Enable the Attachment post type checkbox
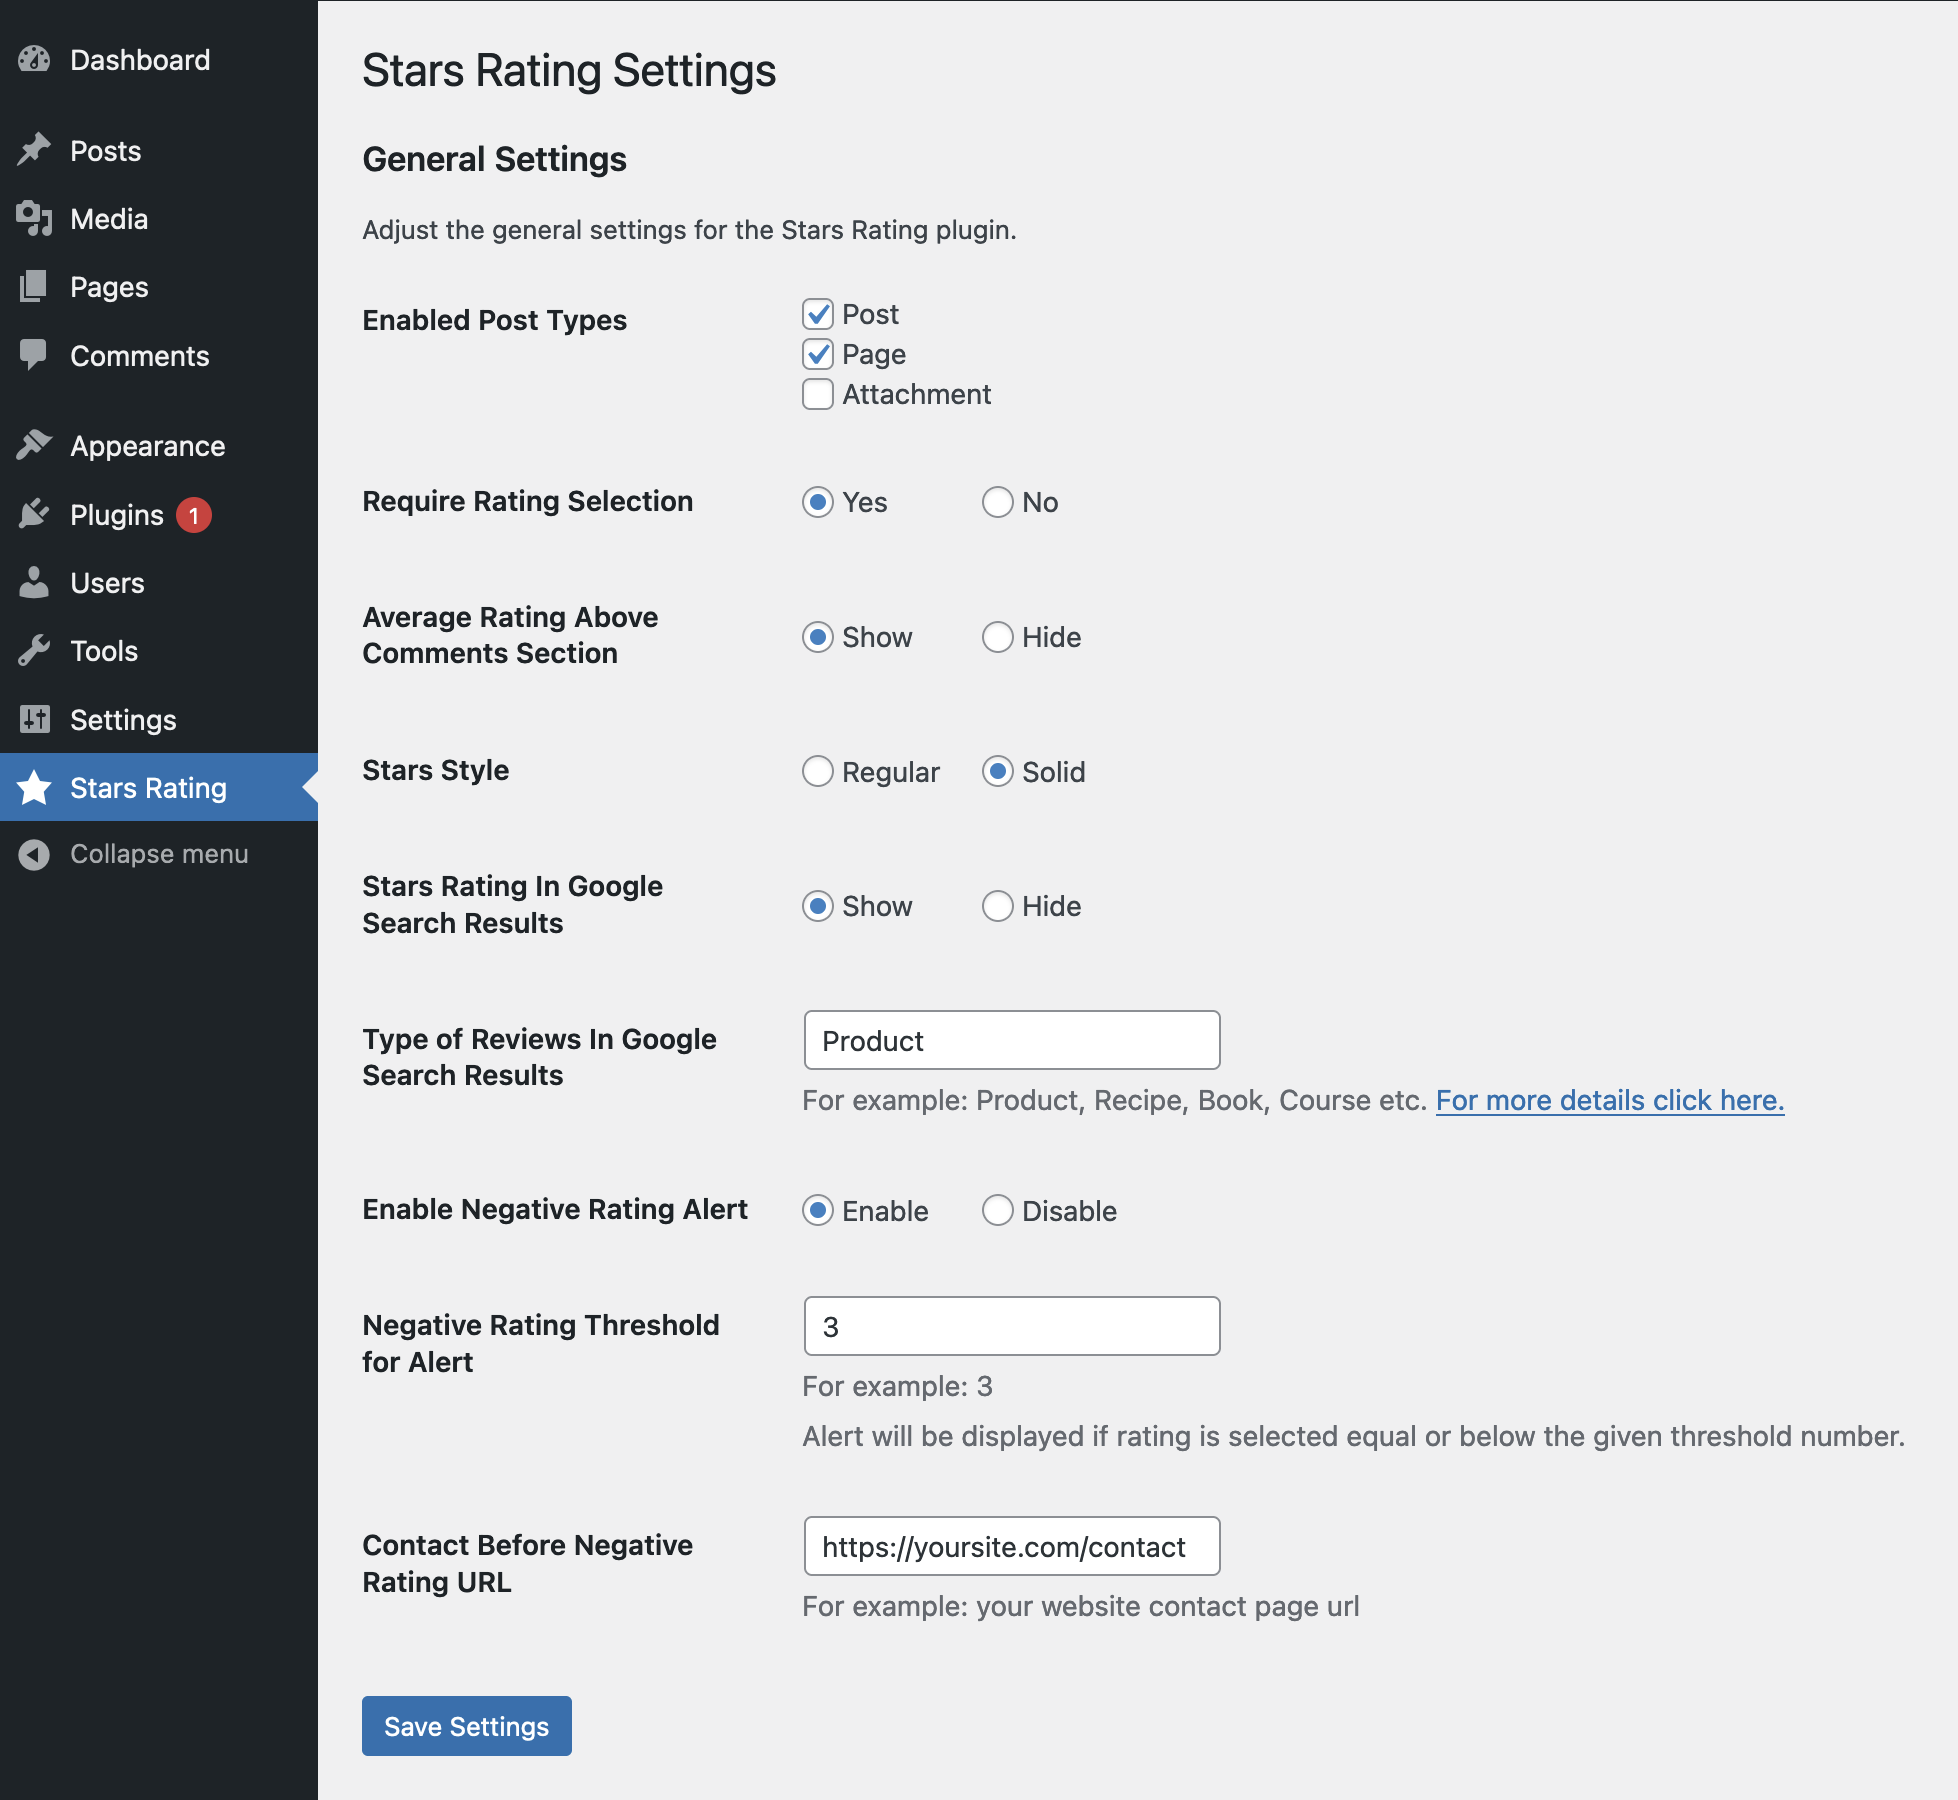This screenshot has width=1958, height=1800. [x=818, y=394]
